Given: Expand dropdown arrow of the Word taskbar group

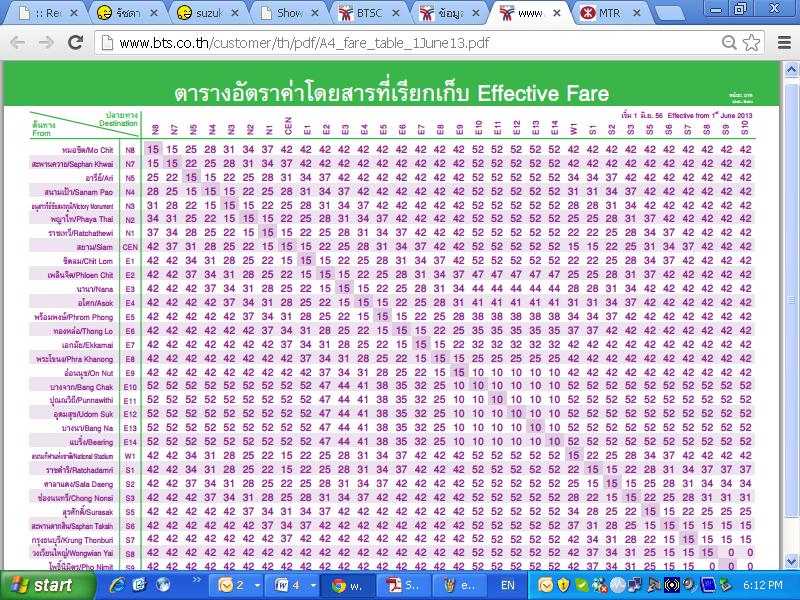Looking at the screenshot, I should (313, 586).
